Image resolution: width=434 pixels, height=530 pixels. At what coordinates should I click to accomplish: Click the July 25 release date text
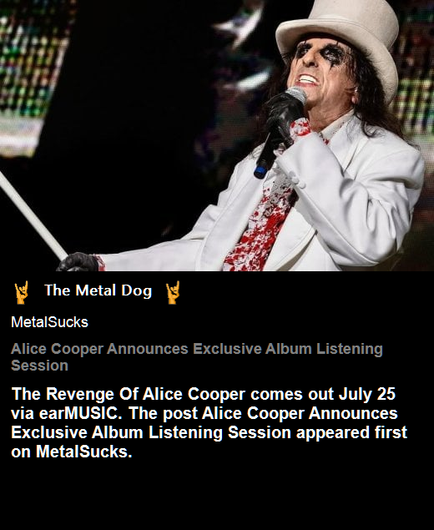367,394
